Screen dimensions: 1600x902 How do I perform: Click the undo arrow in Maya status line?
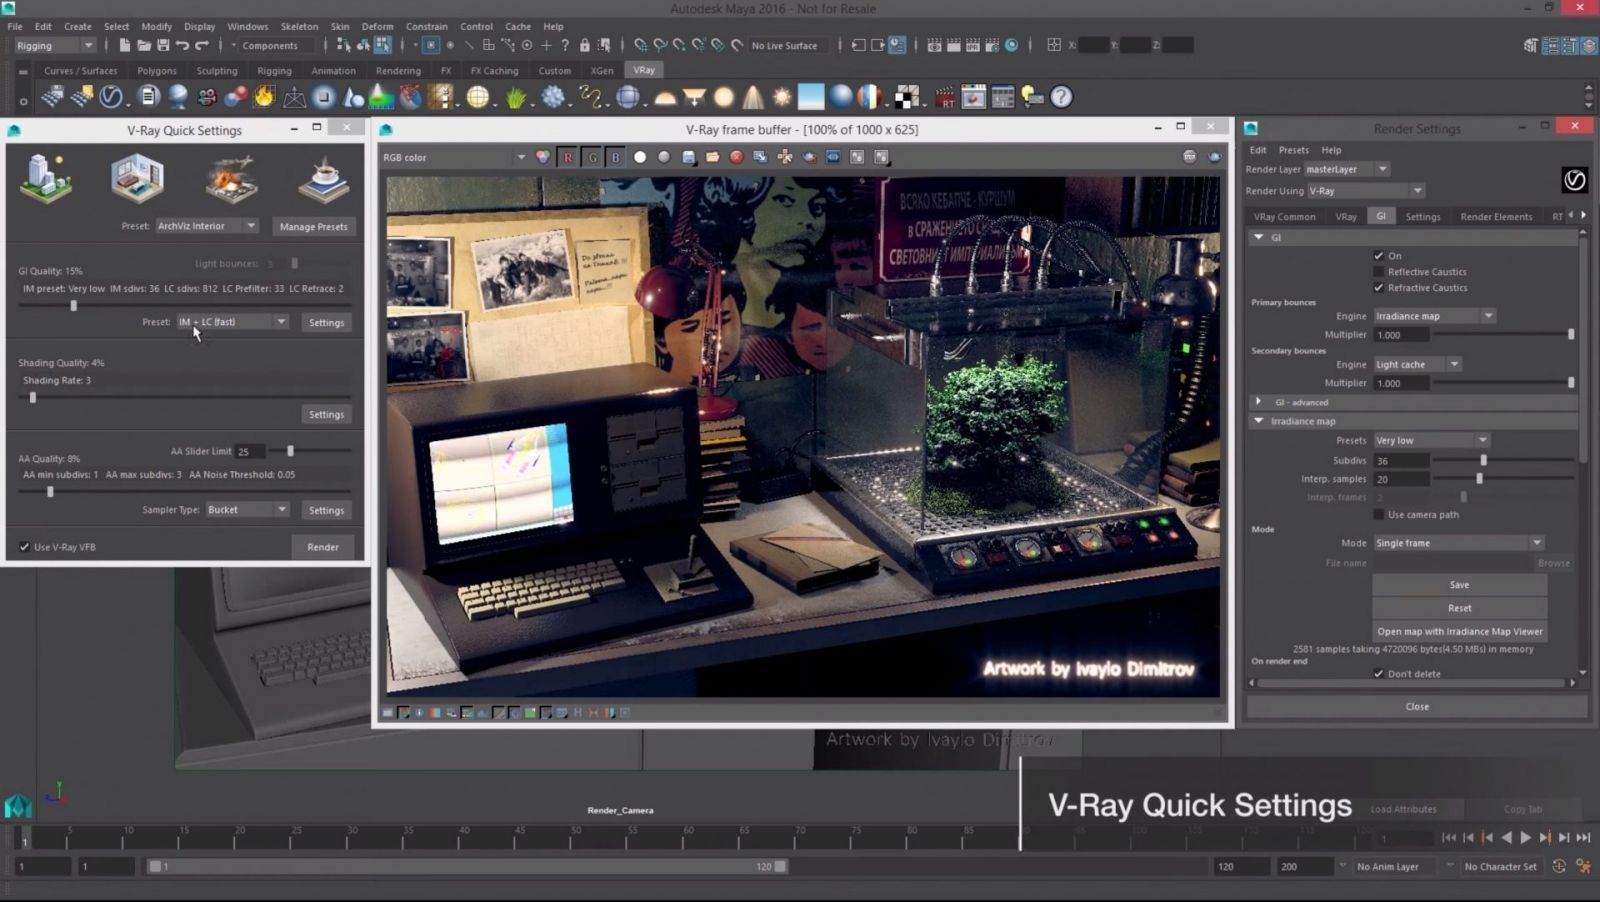[182, 45]
